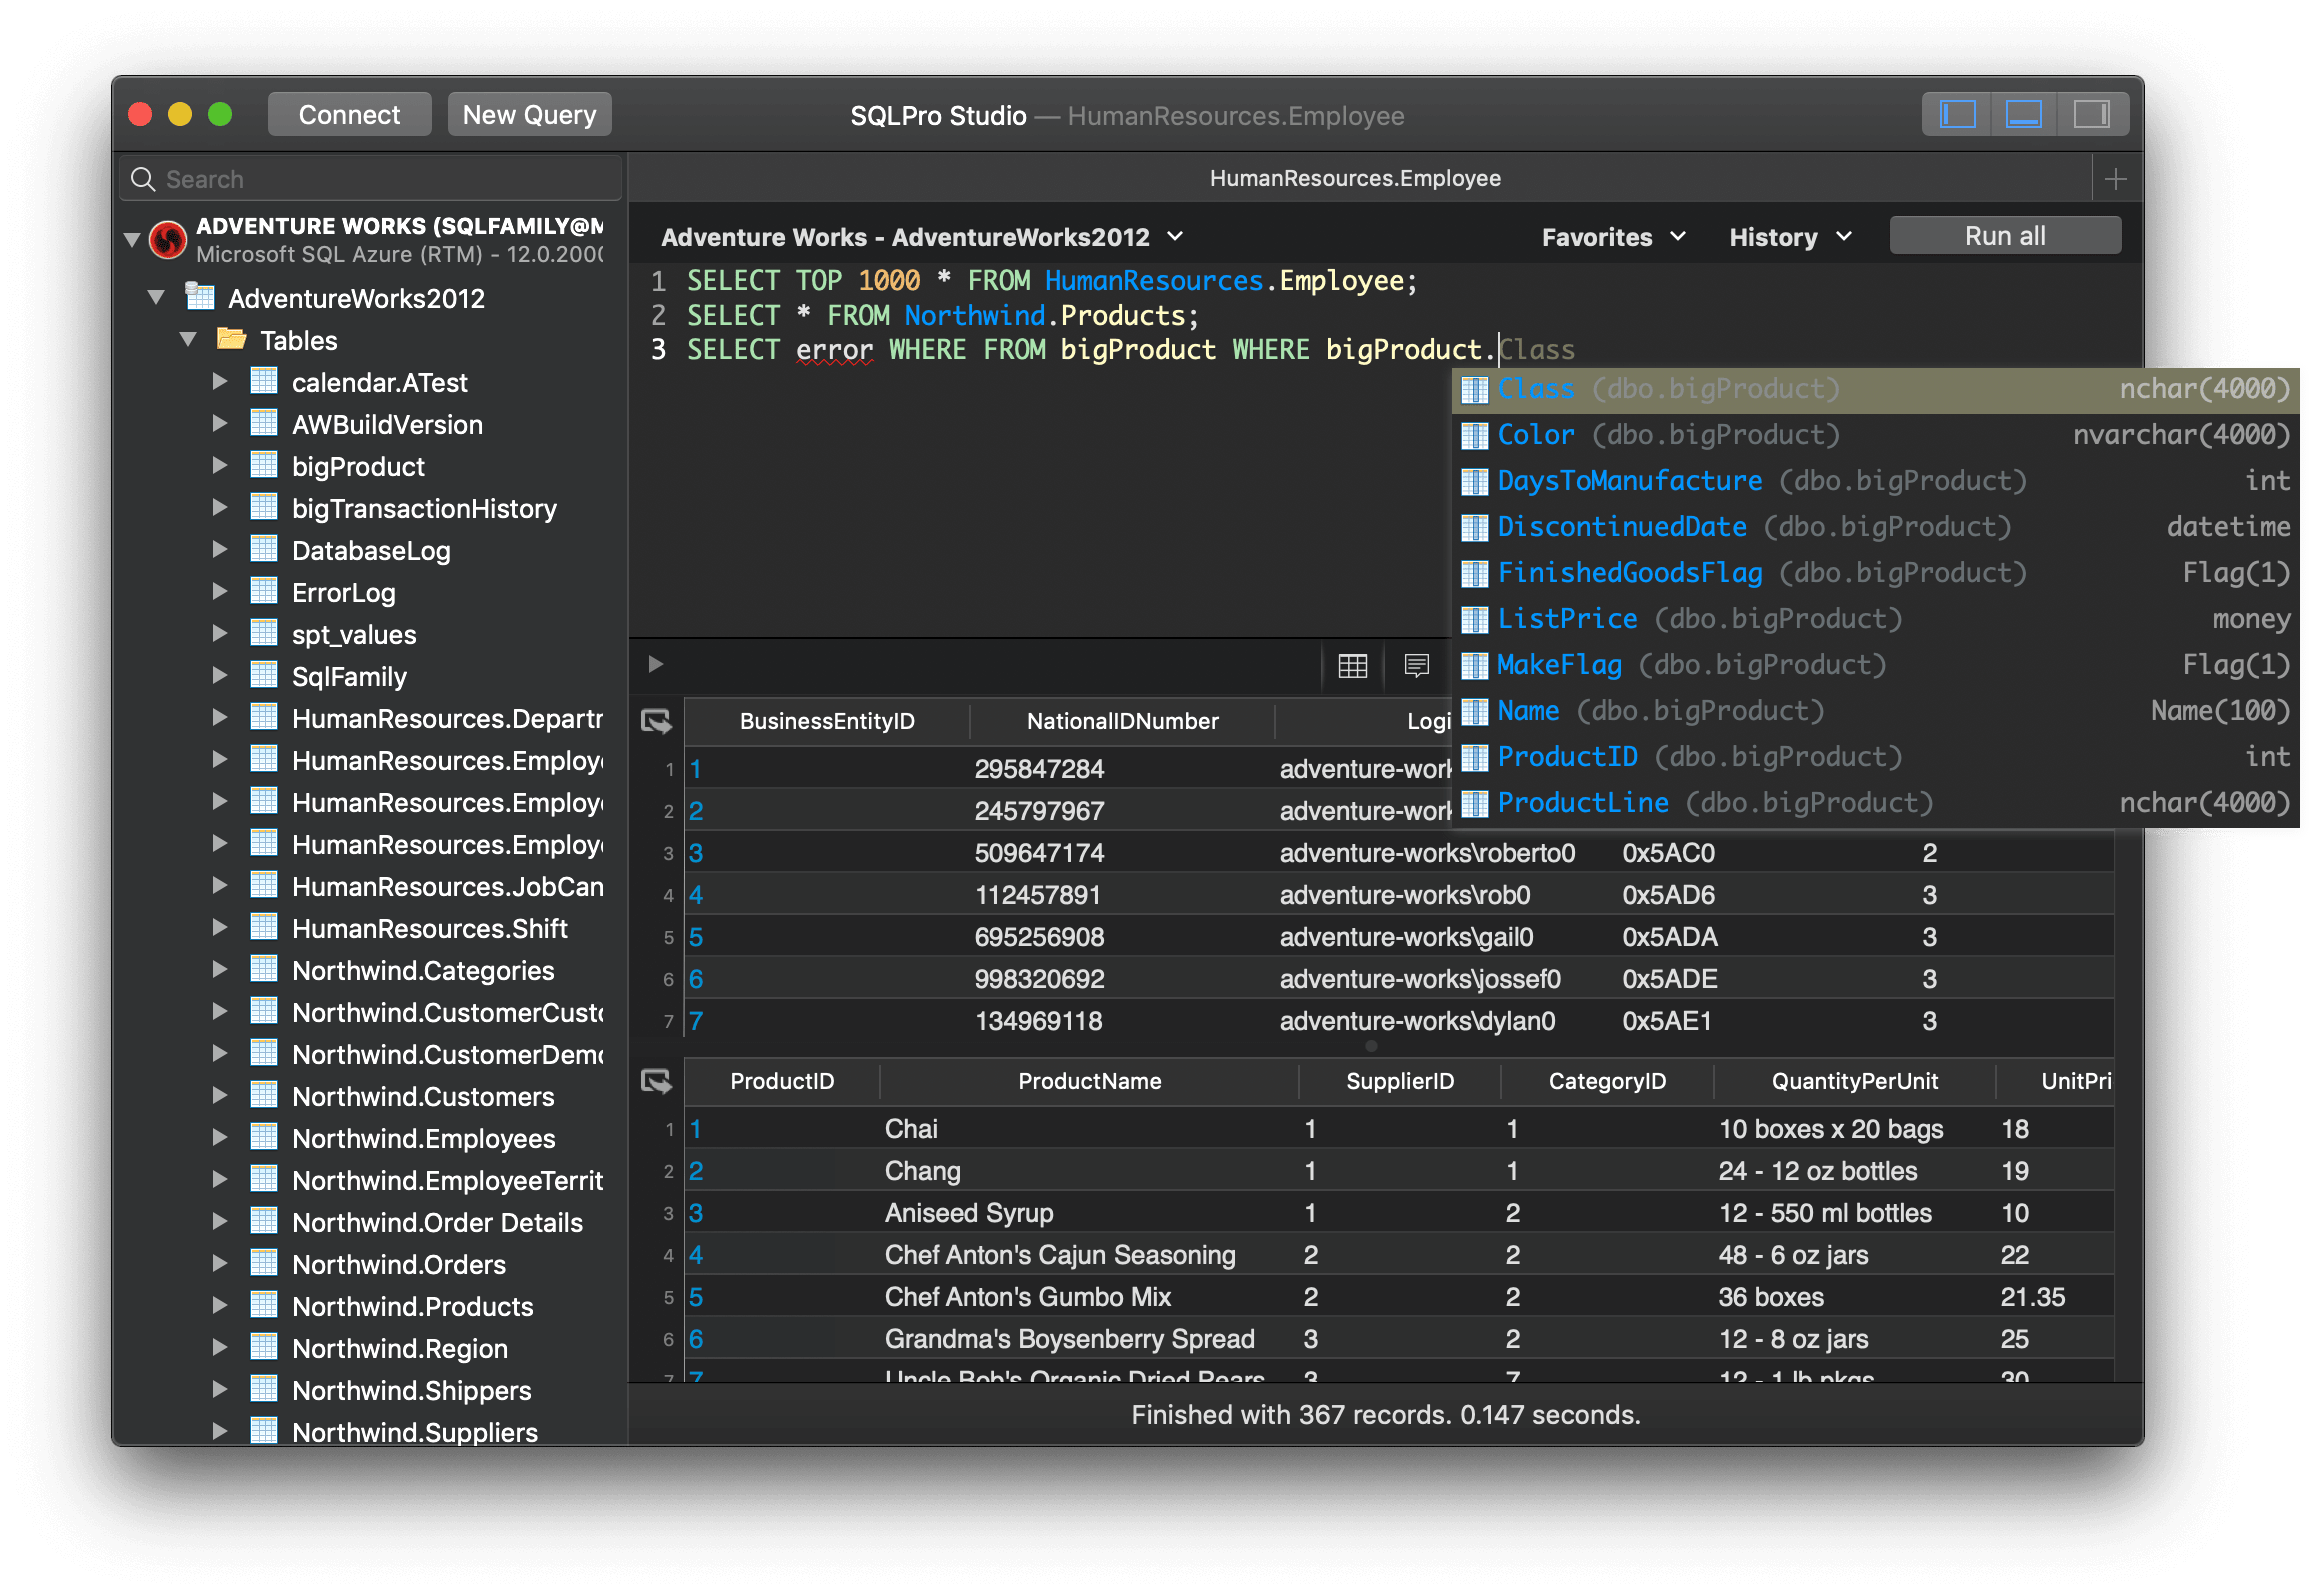Run query with the play arrow icon

656,664
